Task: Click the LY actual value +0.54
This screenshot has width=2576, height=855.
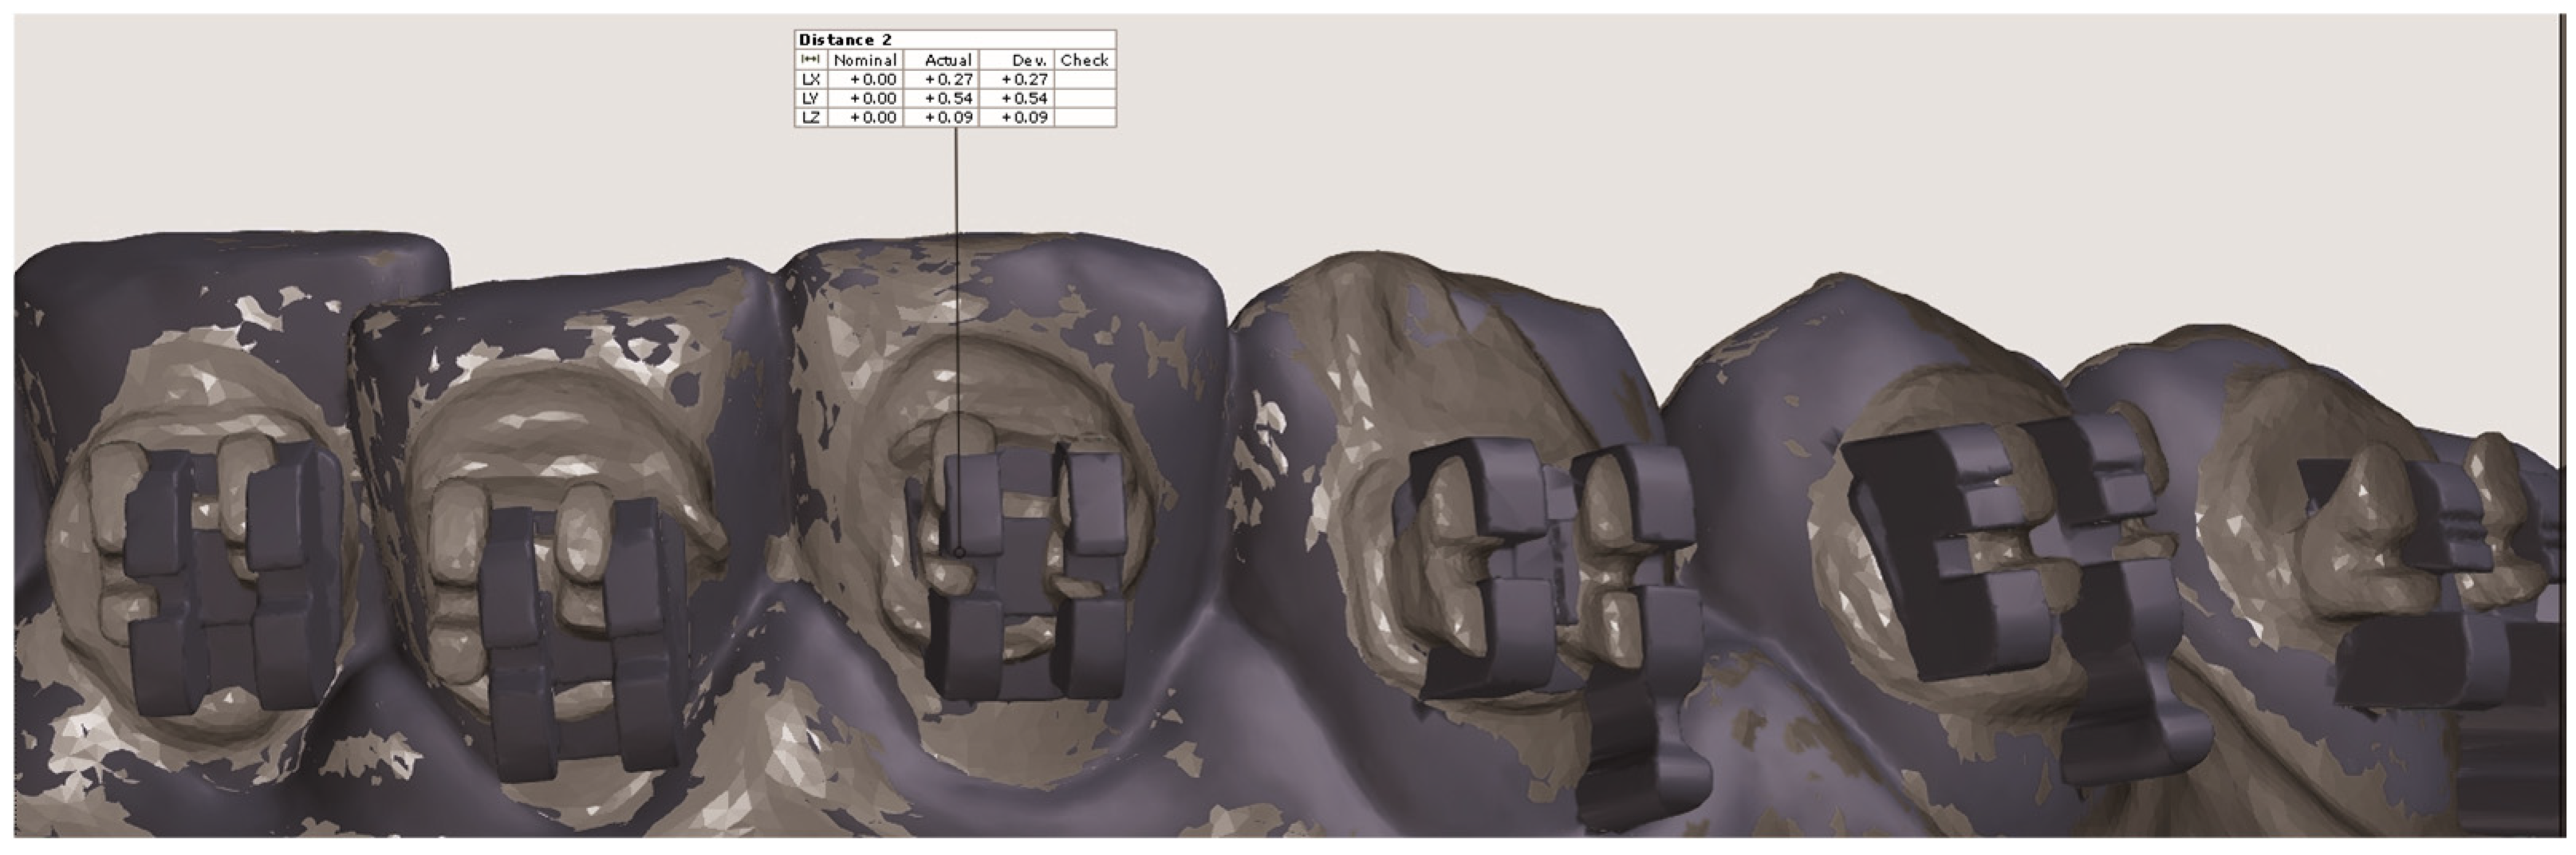Action: pos(948,98)
